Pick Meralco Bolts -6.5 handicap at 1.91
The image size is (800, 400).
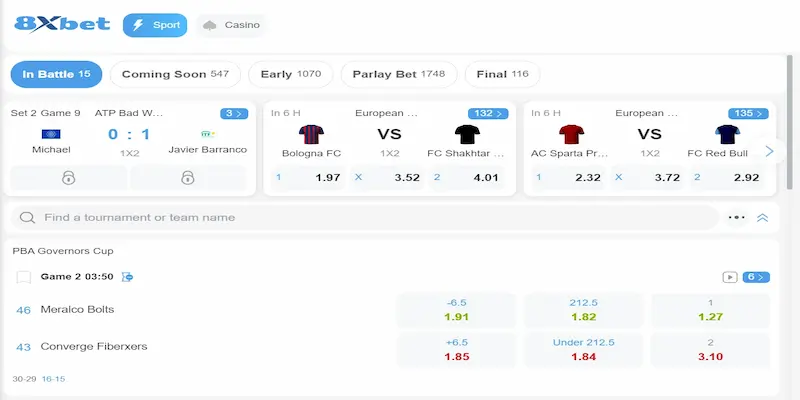coord(456,310)
